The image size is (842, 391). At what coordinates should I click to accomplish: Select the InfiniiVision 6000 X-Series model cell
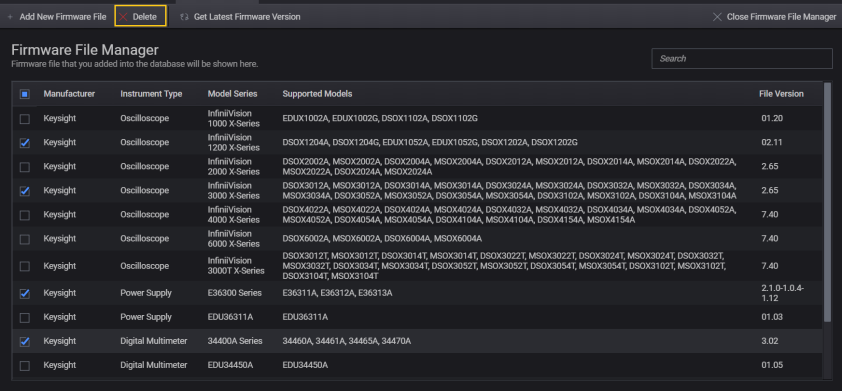pos(234,238)
